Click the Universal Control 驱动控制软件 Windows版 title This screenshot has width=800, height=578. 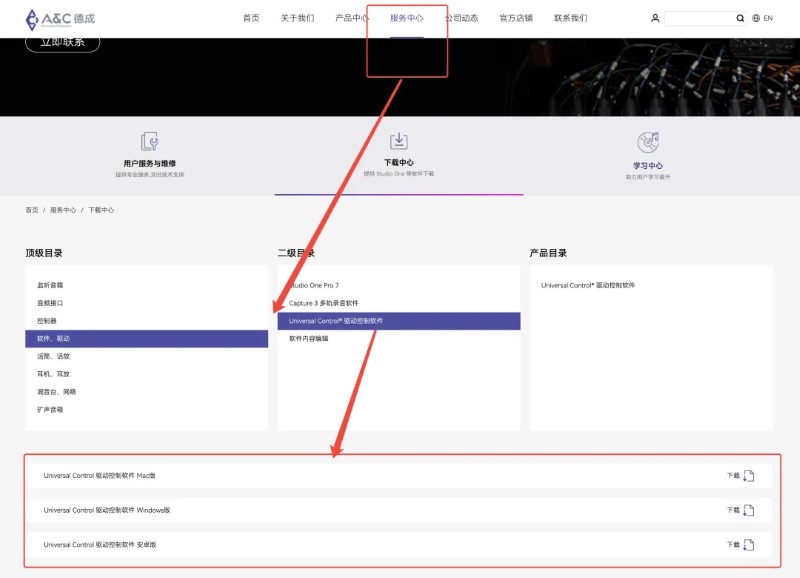[107, 510]
